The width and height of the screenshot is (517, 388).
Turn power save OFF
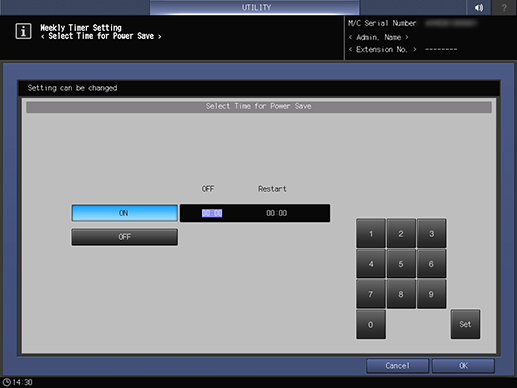124,237
